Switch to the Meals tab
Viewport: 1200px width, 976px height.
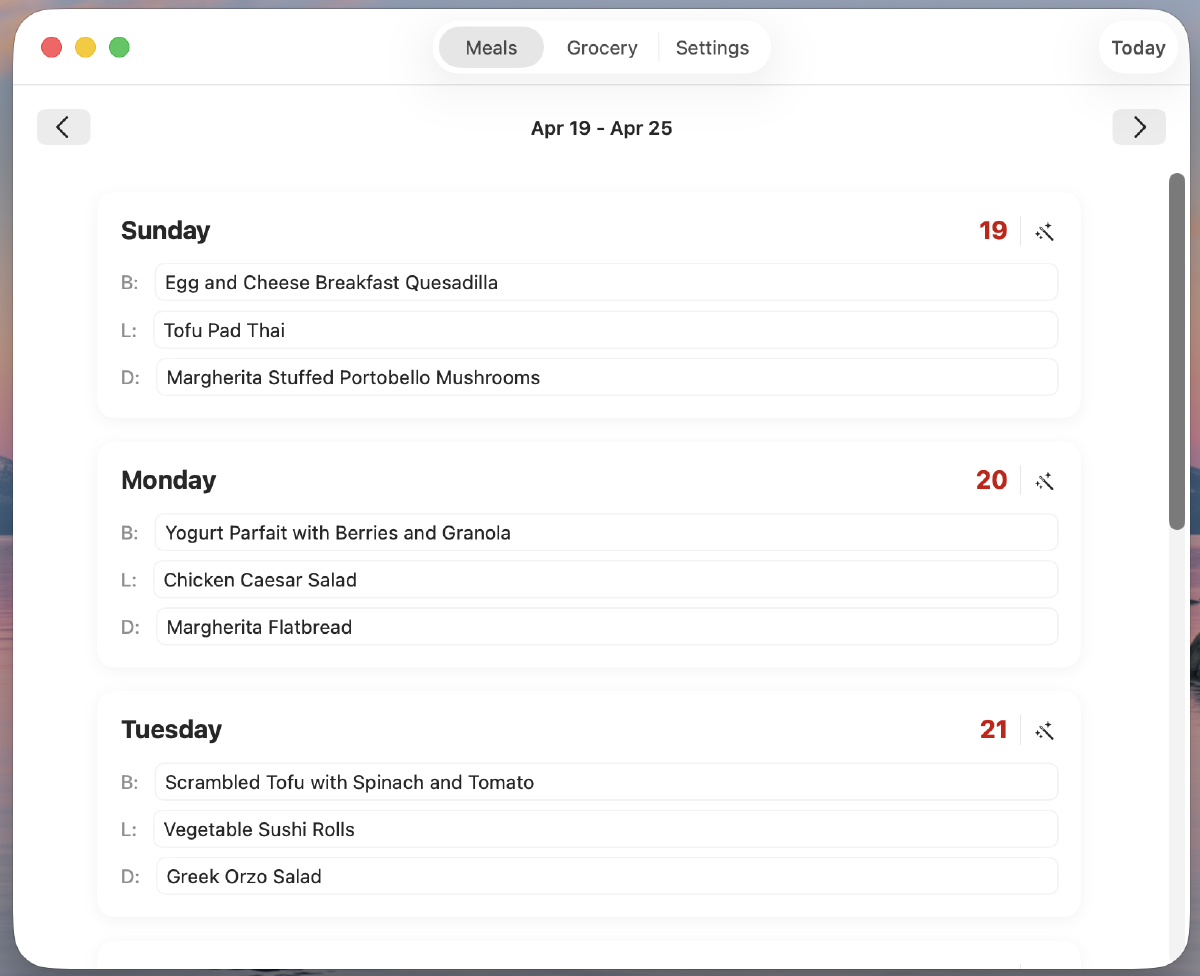tap(491, 47)
